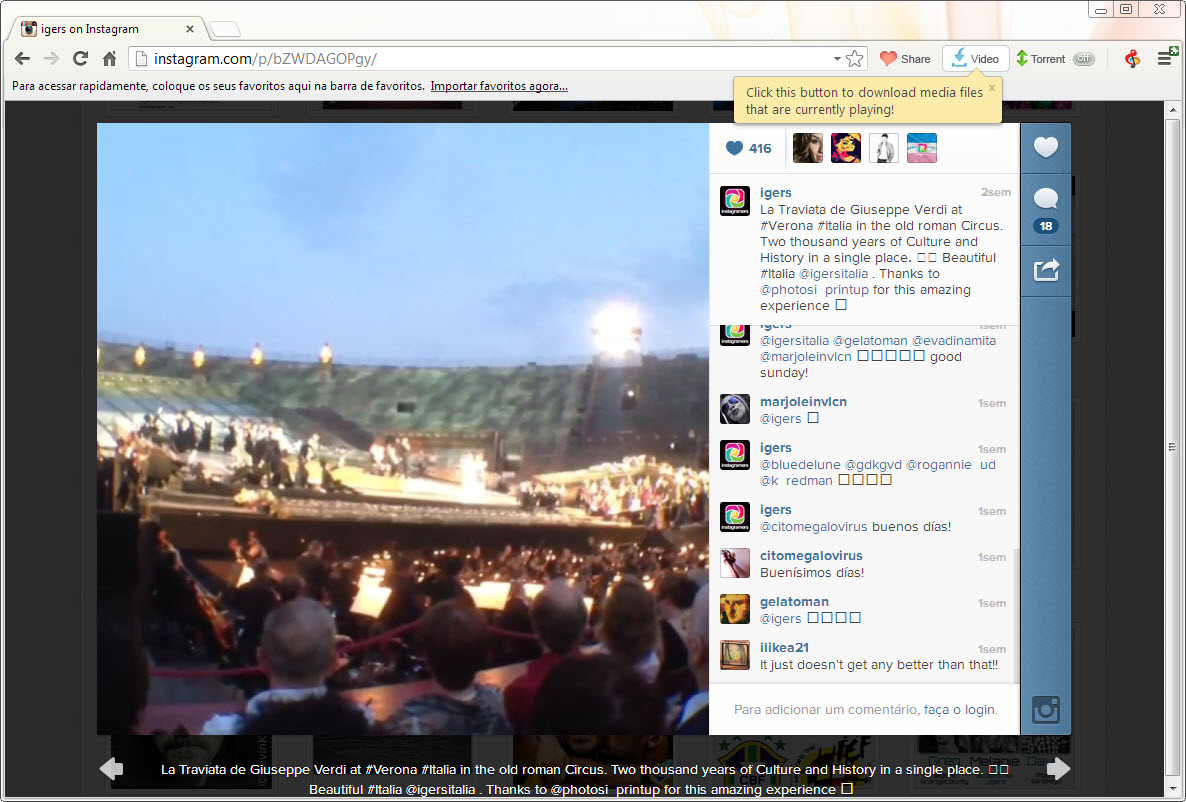1186x802 pixels.
Task: Expand the address bar dropdown arrow
Action: tap(837, 59)
